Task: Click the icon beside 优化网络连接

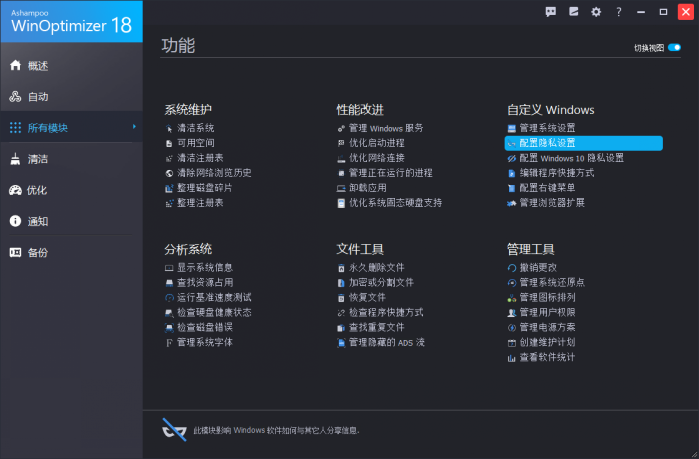Action: (341, 159)
